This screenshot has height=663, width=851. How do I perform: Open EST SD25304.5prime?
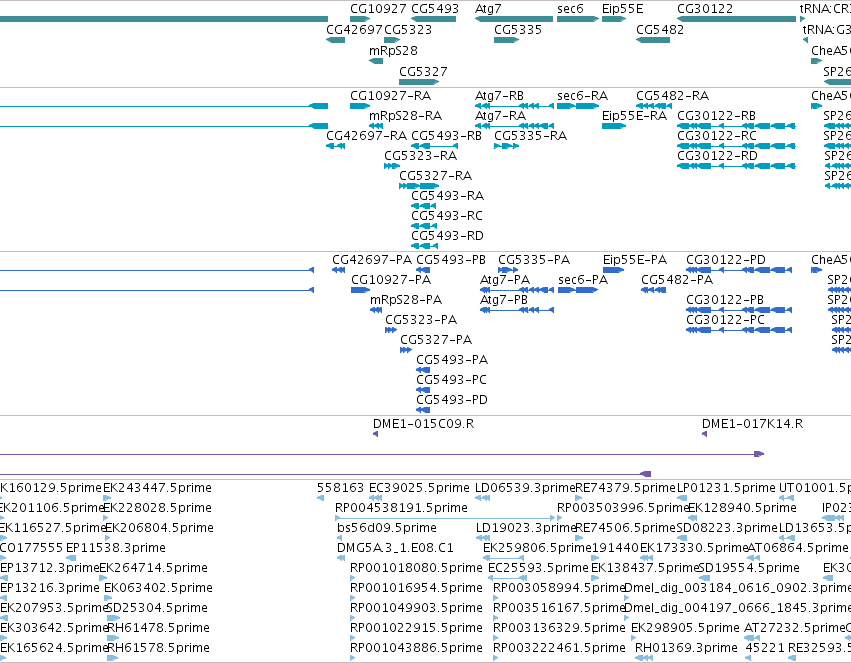[113, 618]
